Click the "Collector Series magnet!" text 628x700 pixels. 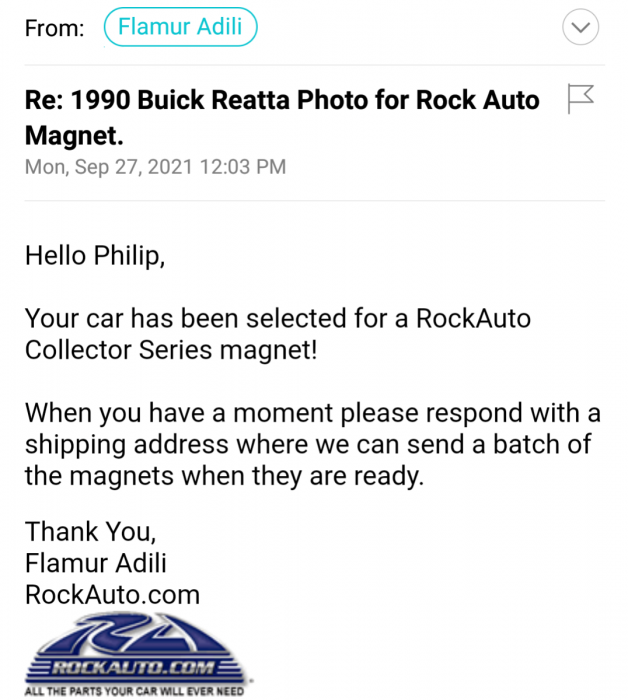(171, 352)
